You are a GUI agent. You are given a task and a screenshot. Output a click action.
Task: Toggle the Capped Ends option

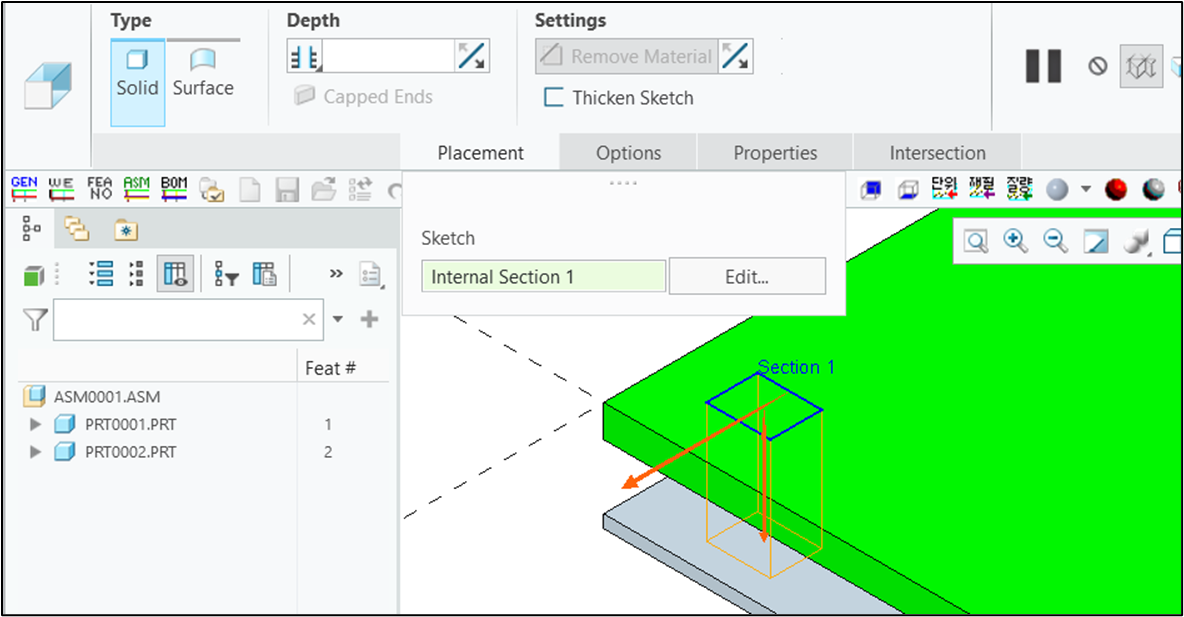point(363,97)
